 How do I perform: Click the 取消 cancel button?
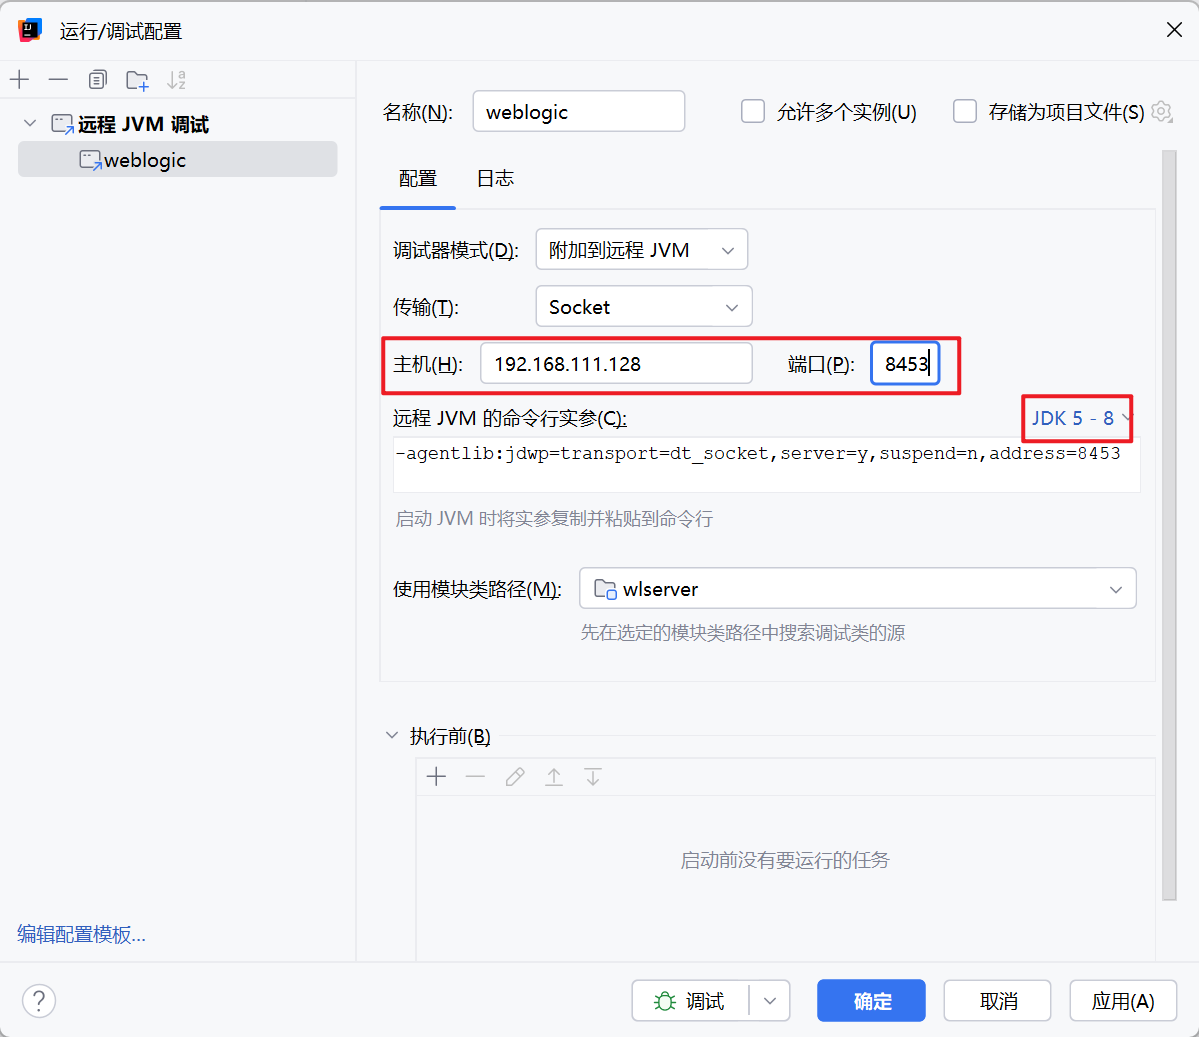pos(998,1001)
